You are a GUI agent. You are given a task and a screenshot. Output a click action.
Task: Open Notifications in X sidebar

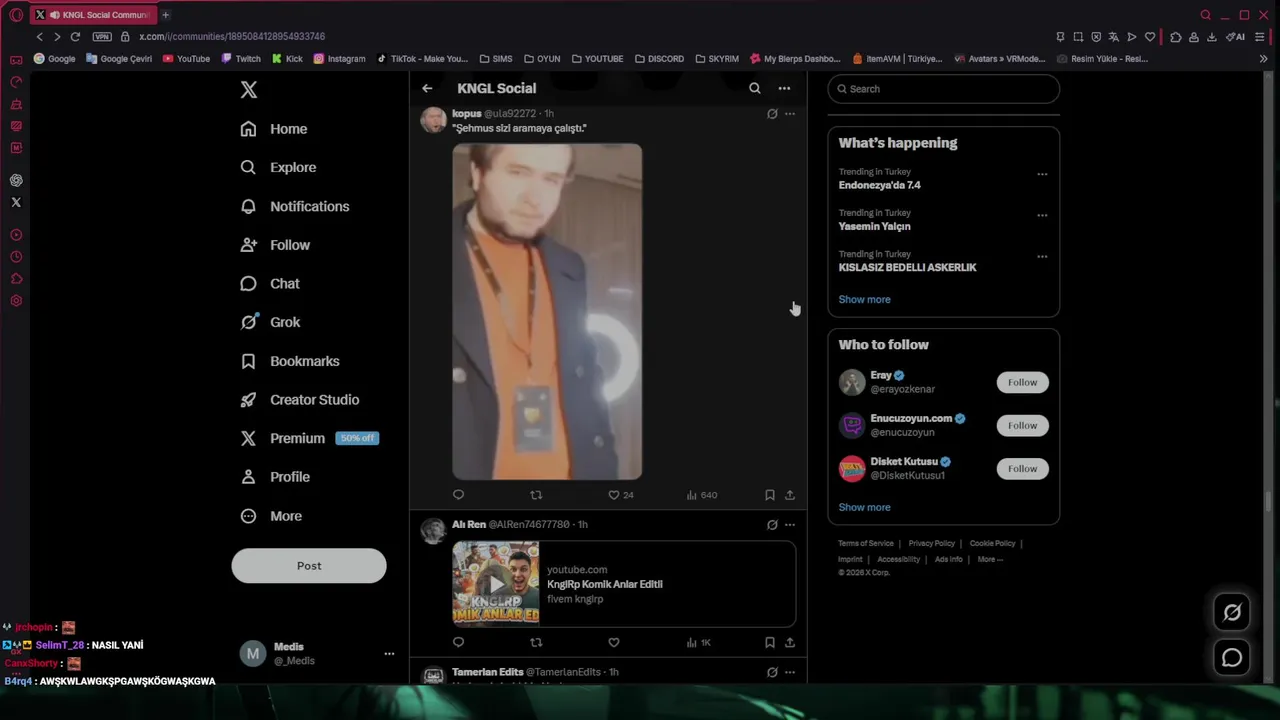point(295,206)
